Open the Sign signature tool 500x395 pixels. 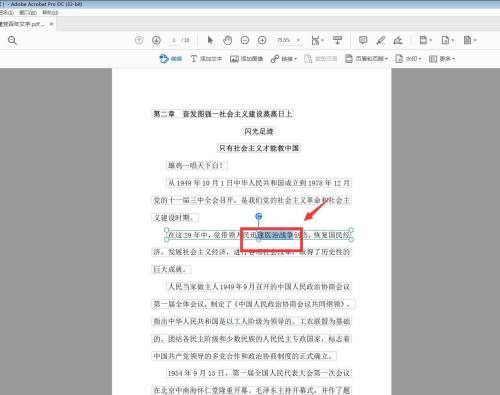pyautogui.click(x=398, y=40)
